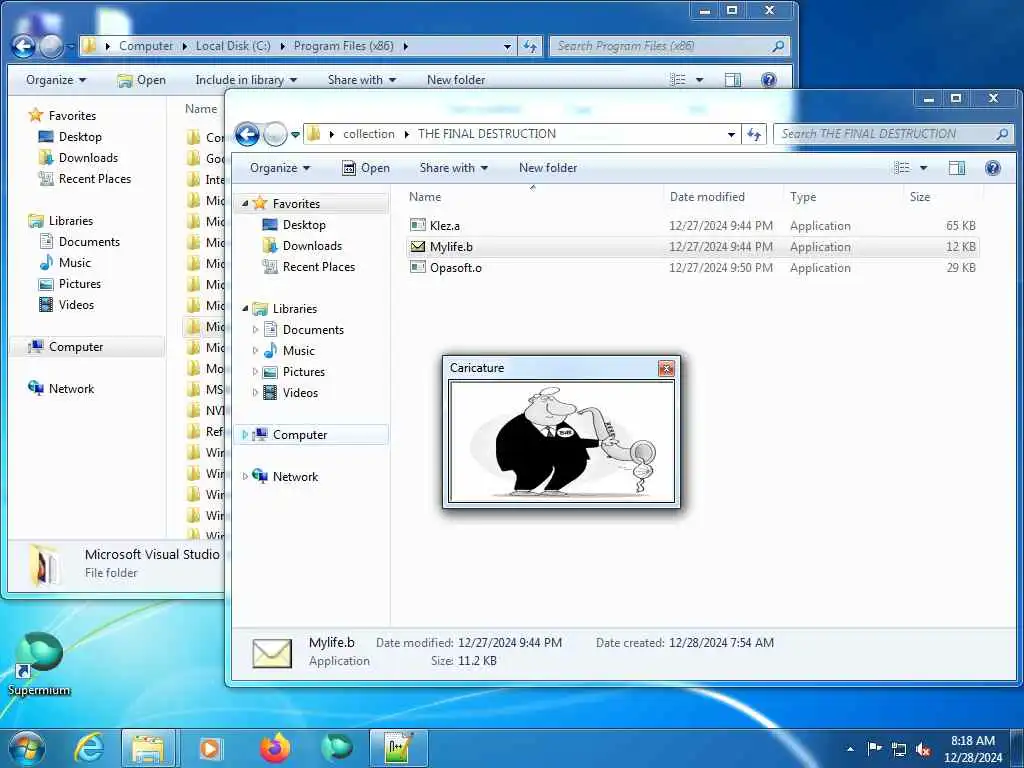Collapse Favorites tree in front window
This screenshot has height=768, width=1024.
pyautogui.click(x=245, y=204)
